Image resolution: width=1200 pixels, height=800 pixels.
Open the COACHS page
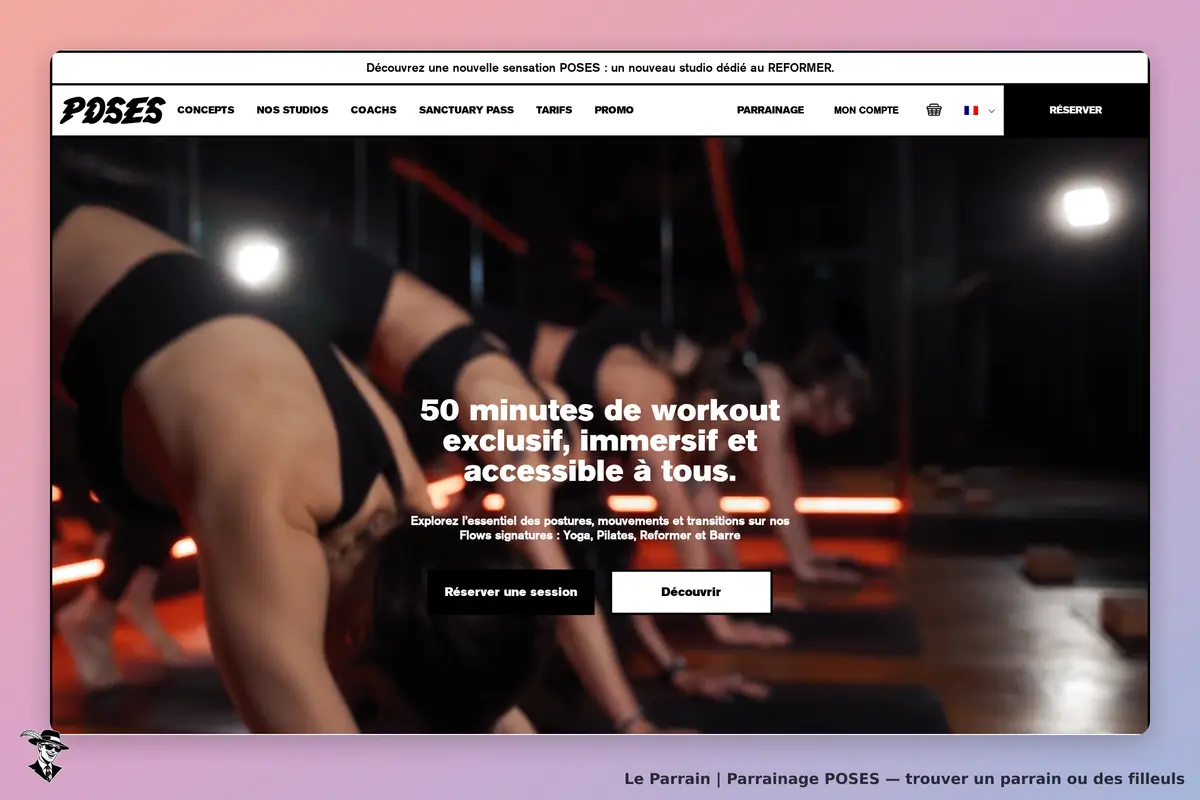[374, 110]
